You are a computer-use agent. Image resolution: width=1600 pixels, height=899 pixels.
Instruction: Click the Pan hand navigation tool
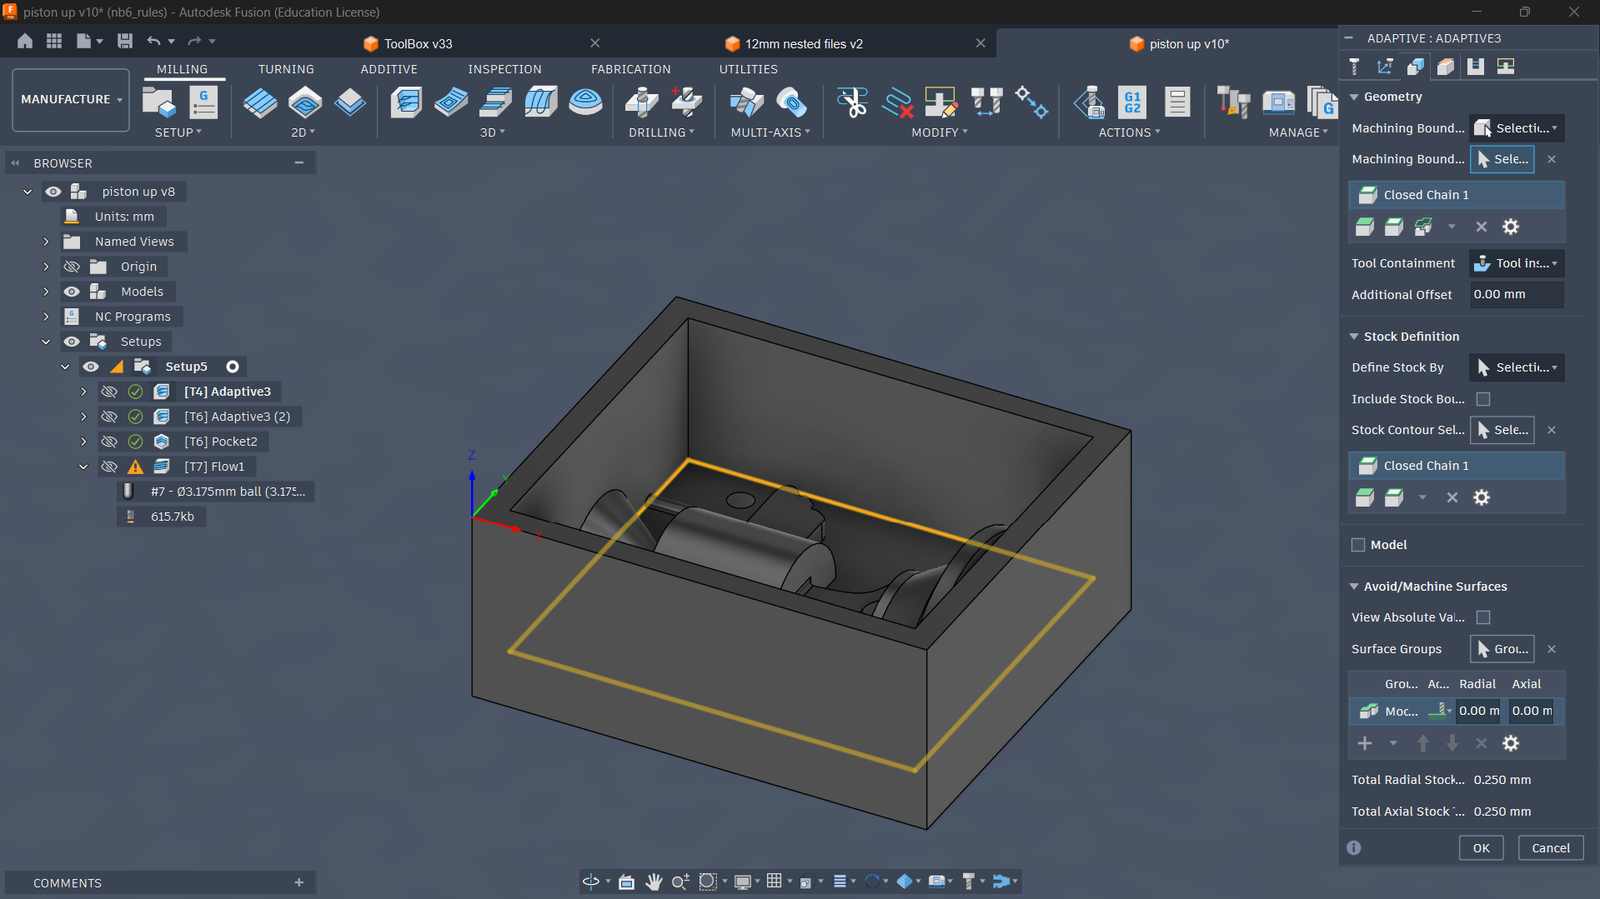click(654, 881)
